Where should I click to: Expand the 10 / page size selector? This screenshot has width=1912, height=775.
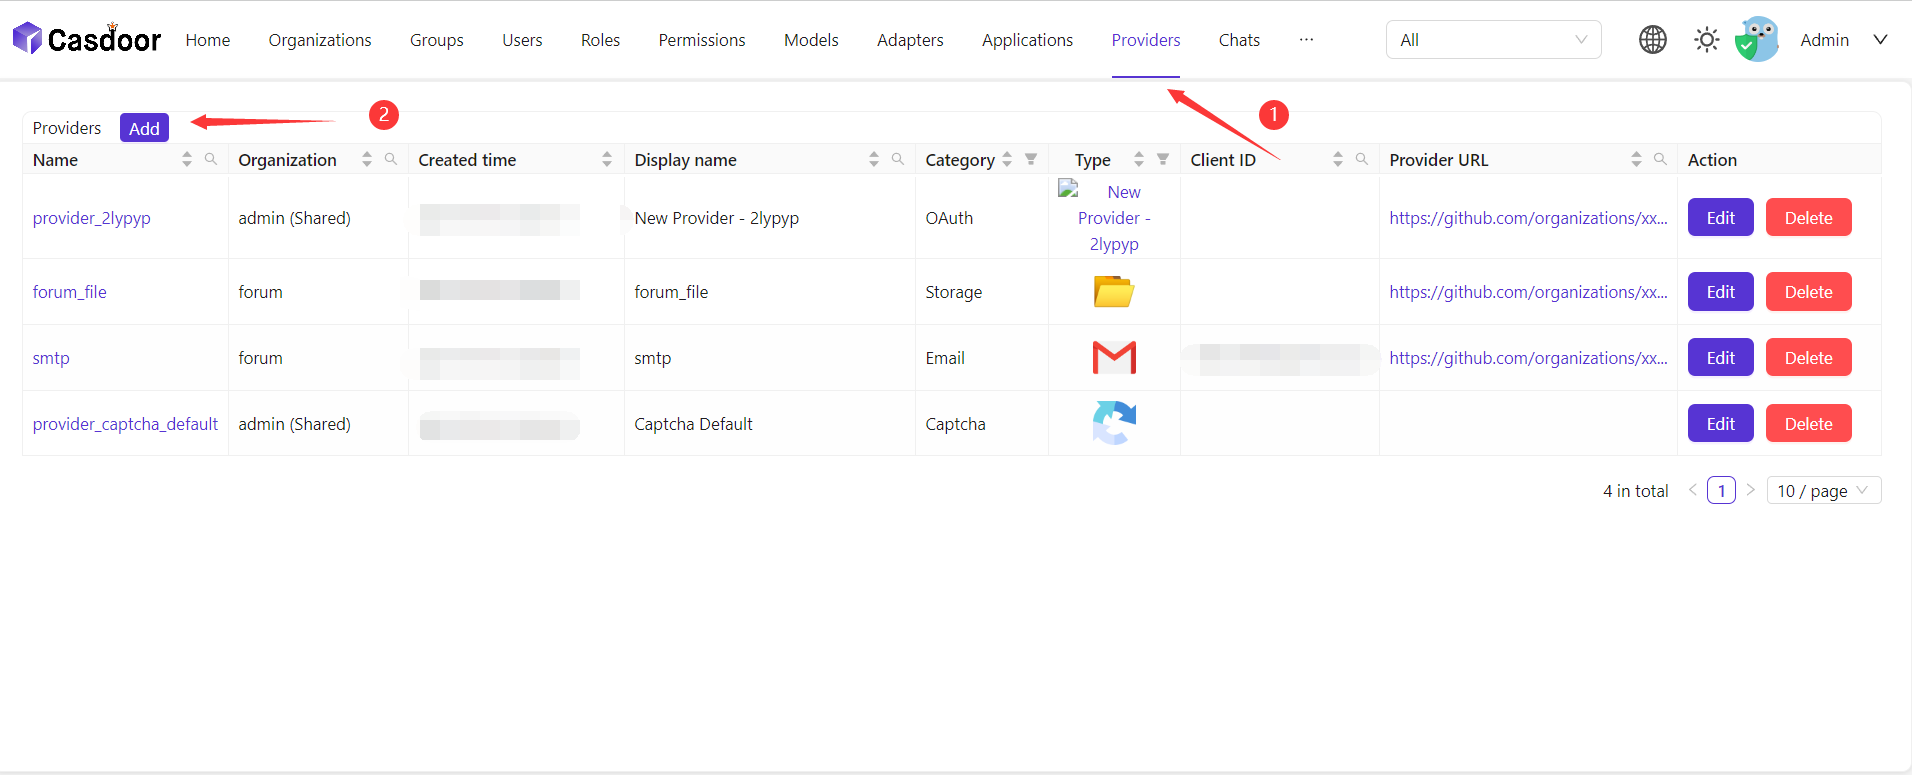point(1823,491)
